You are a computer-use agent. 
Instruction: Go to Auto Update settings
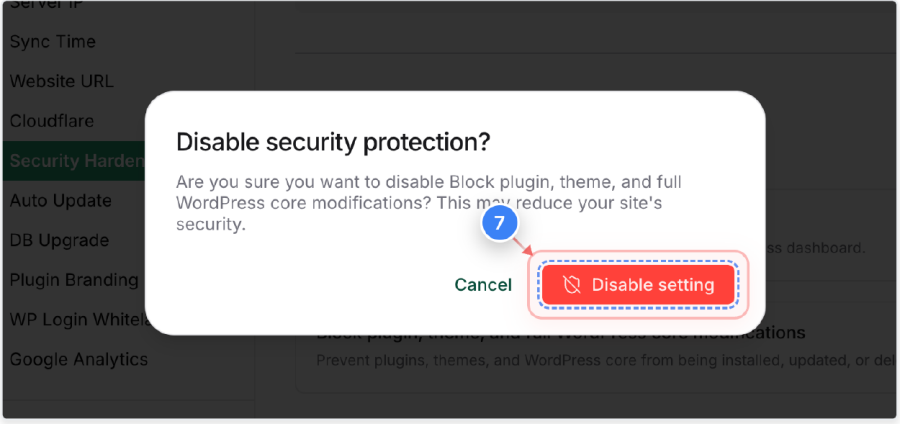click(x=60, y=201)
